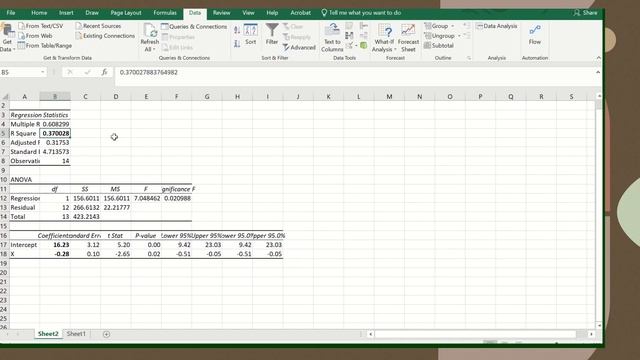Sort A to Z ascending
640x360 pixels.
point(237,30)
